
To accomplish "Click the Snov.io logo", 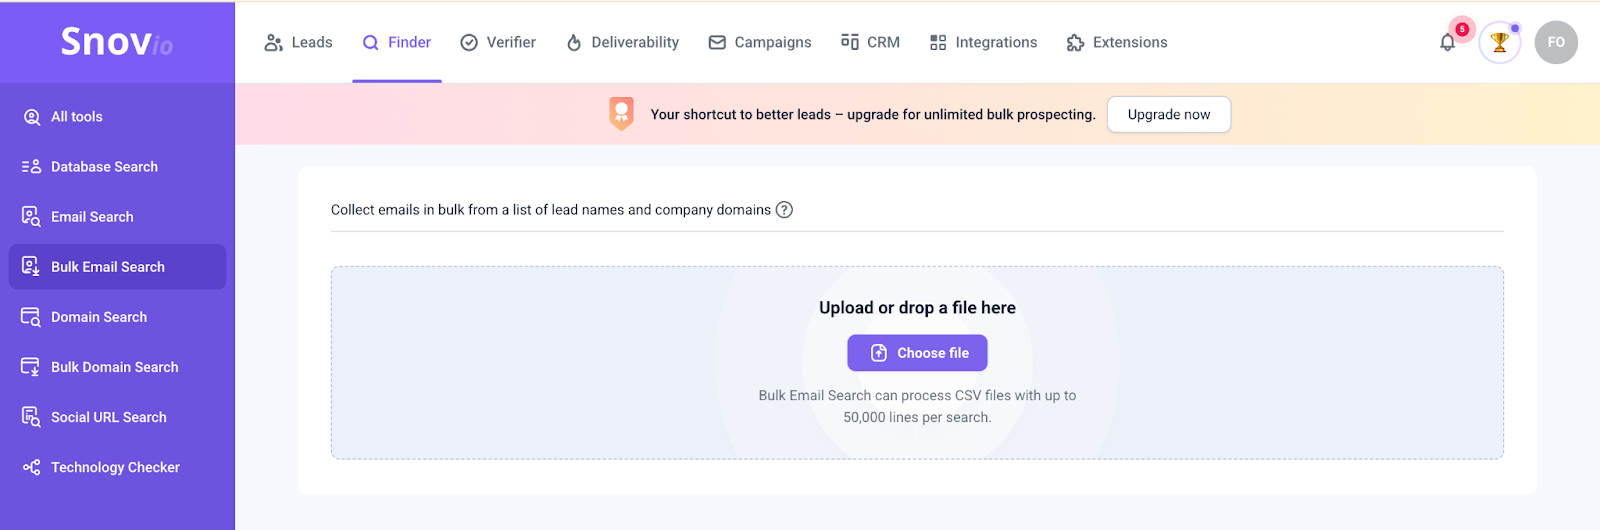I will (x=117, y=42).
